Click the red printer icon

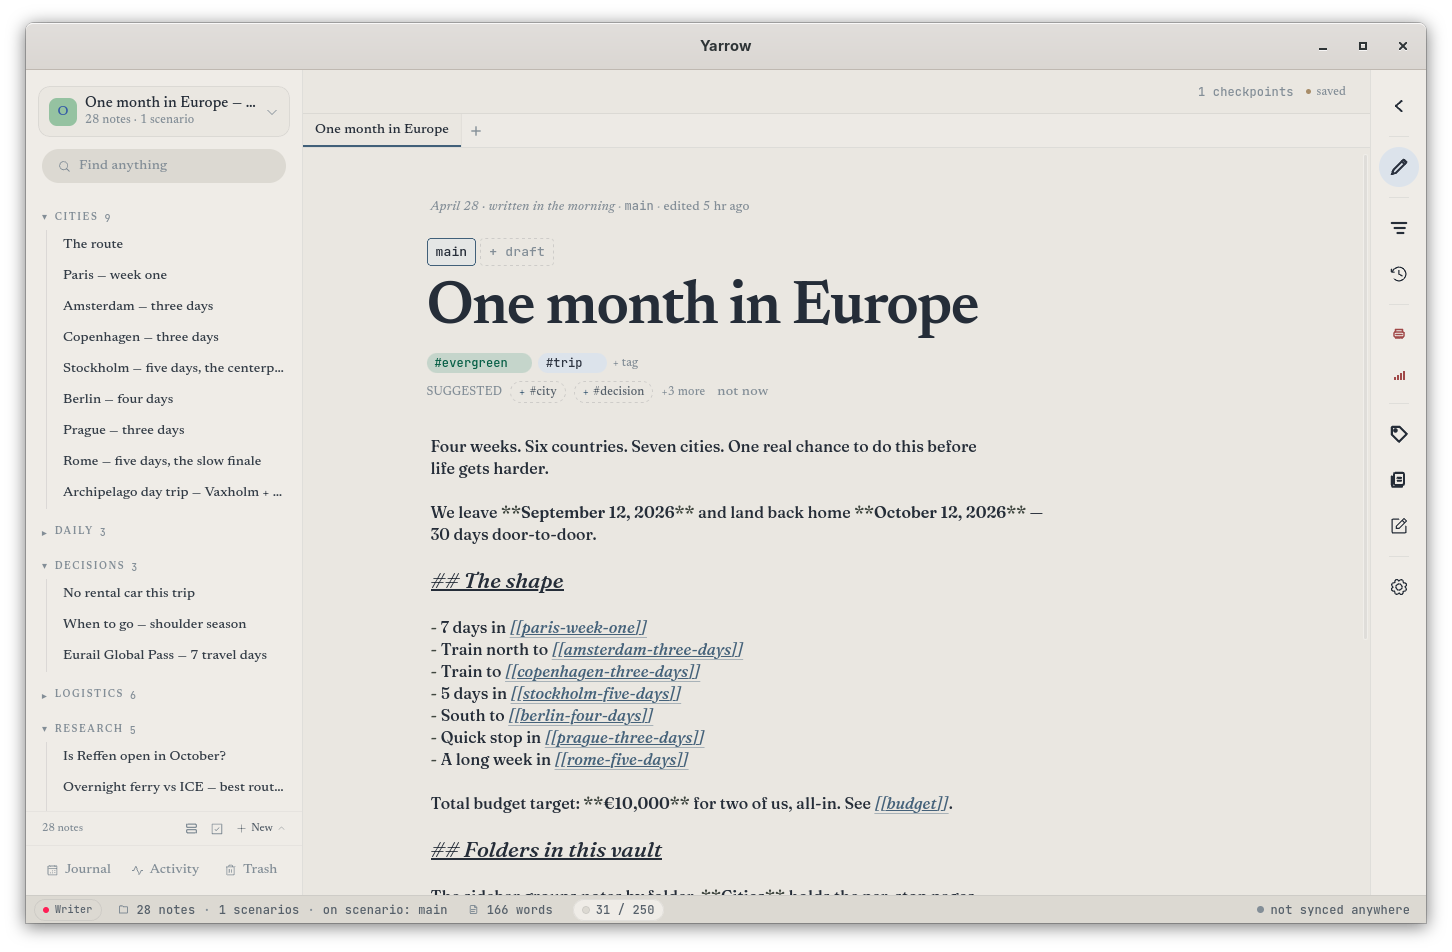point(1398,334)
